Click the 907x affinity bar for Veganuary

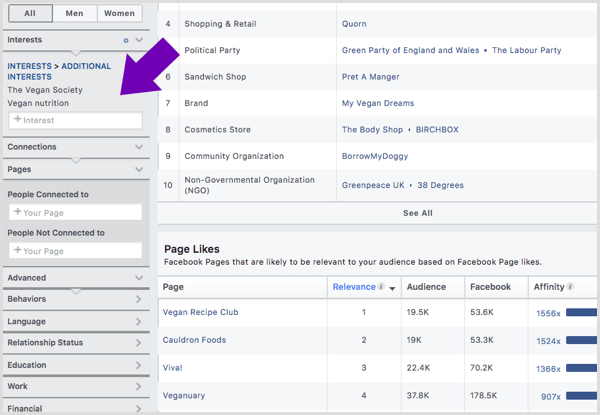581,395
